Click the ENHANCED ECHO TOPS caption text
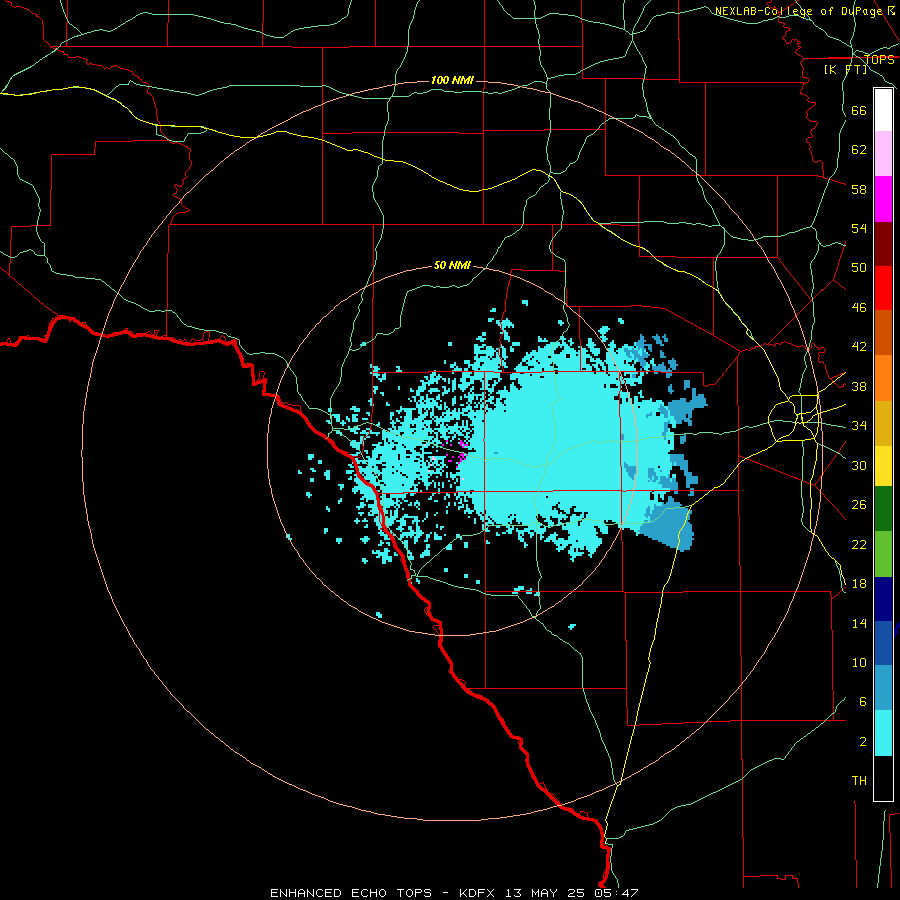Screen dimensions: 900x900 pos(351,893)
